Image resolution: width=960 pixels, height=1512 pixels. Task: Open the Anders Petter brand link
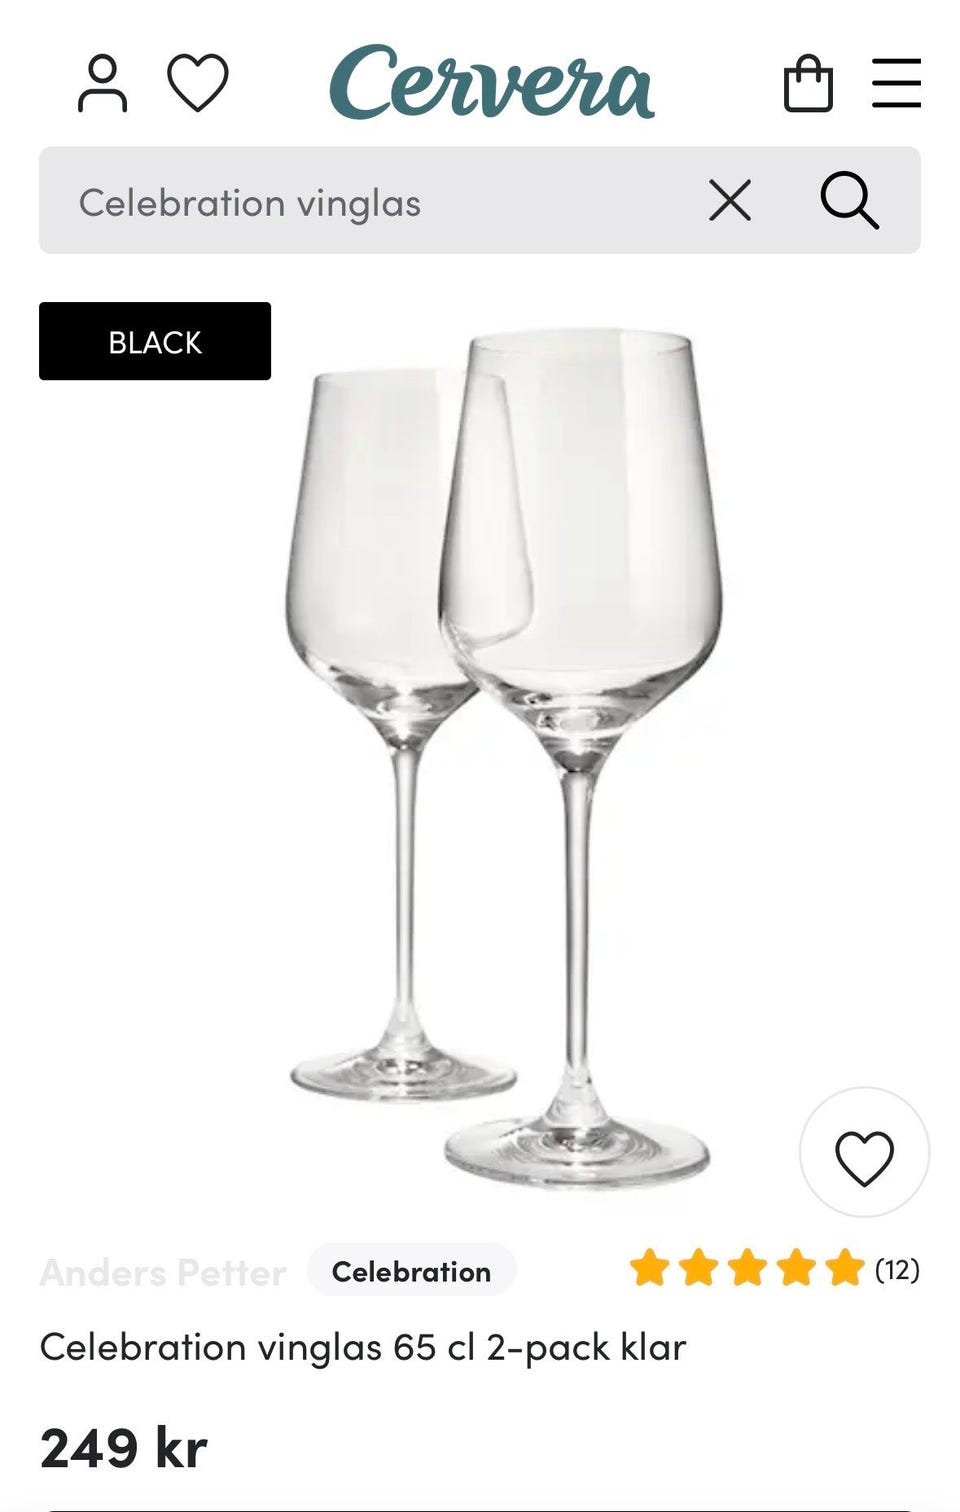coord(163,1272)
